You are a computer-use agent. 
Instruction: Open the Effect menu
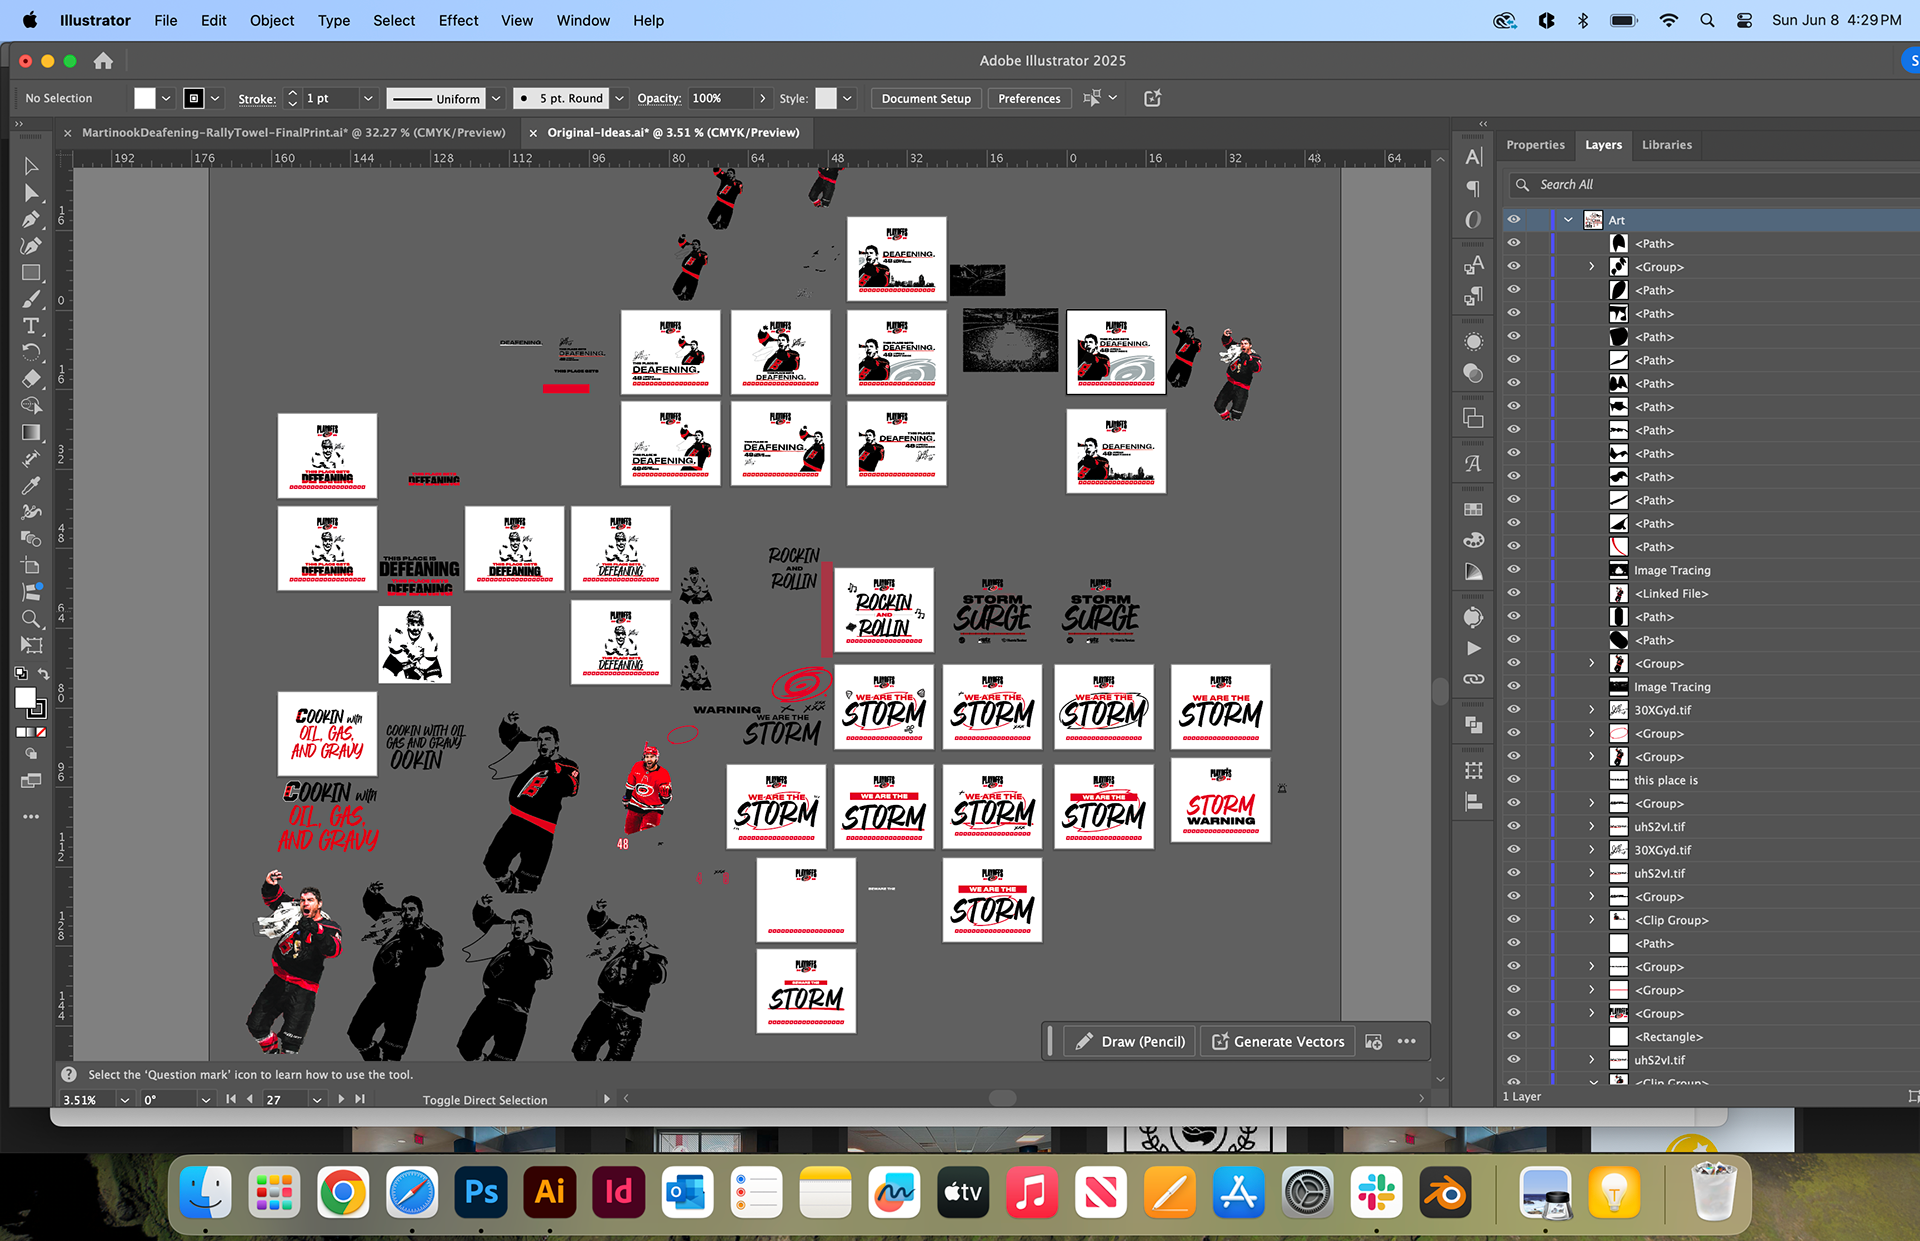[458, 20]
